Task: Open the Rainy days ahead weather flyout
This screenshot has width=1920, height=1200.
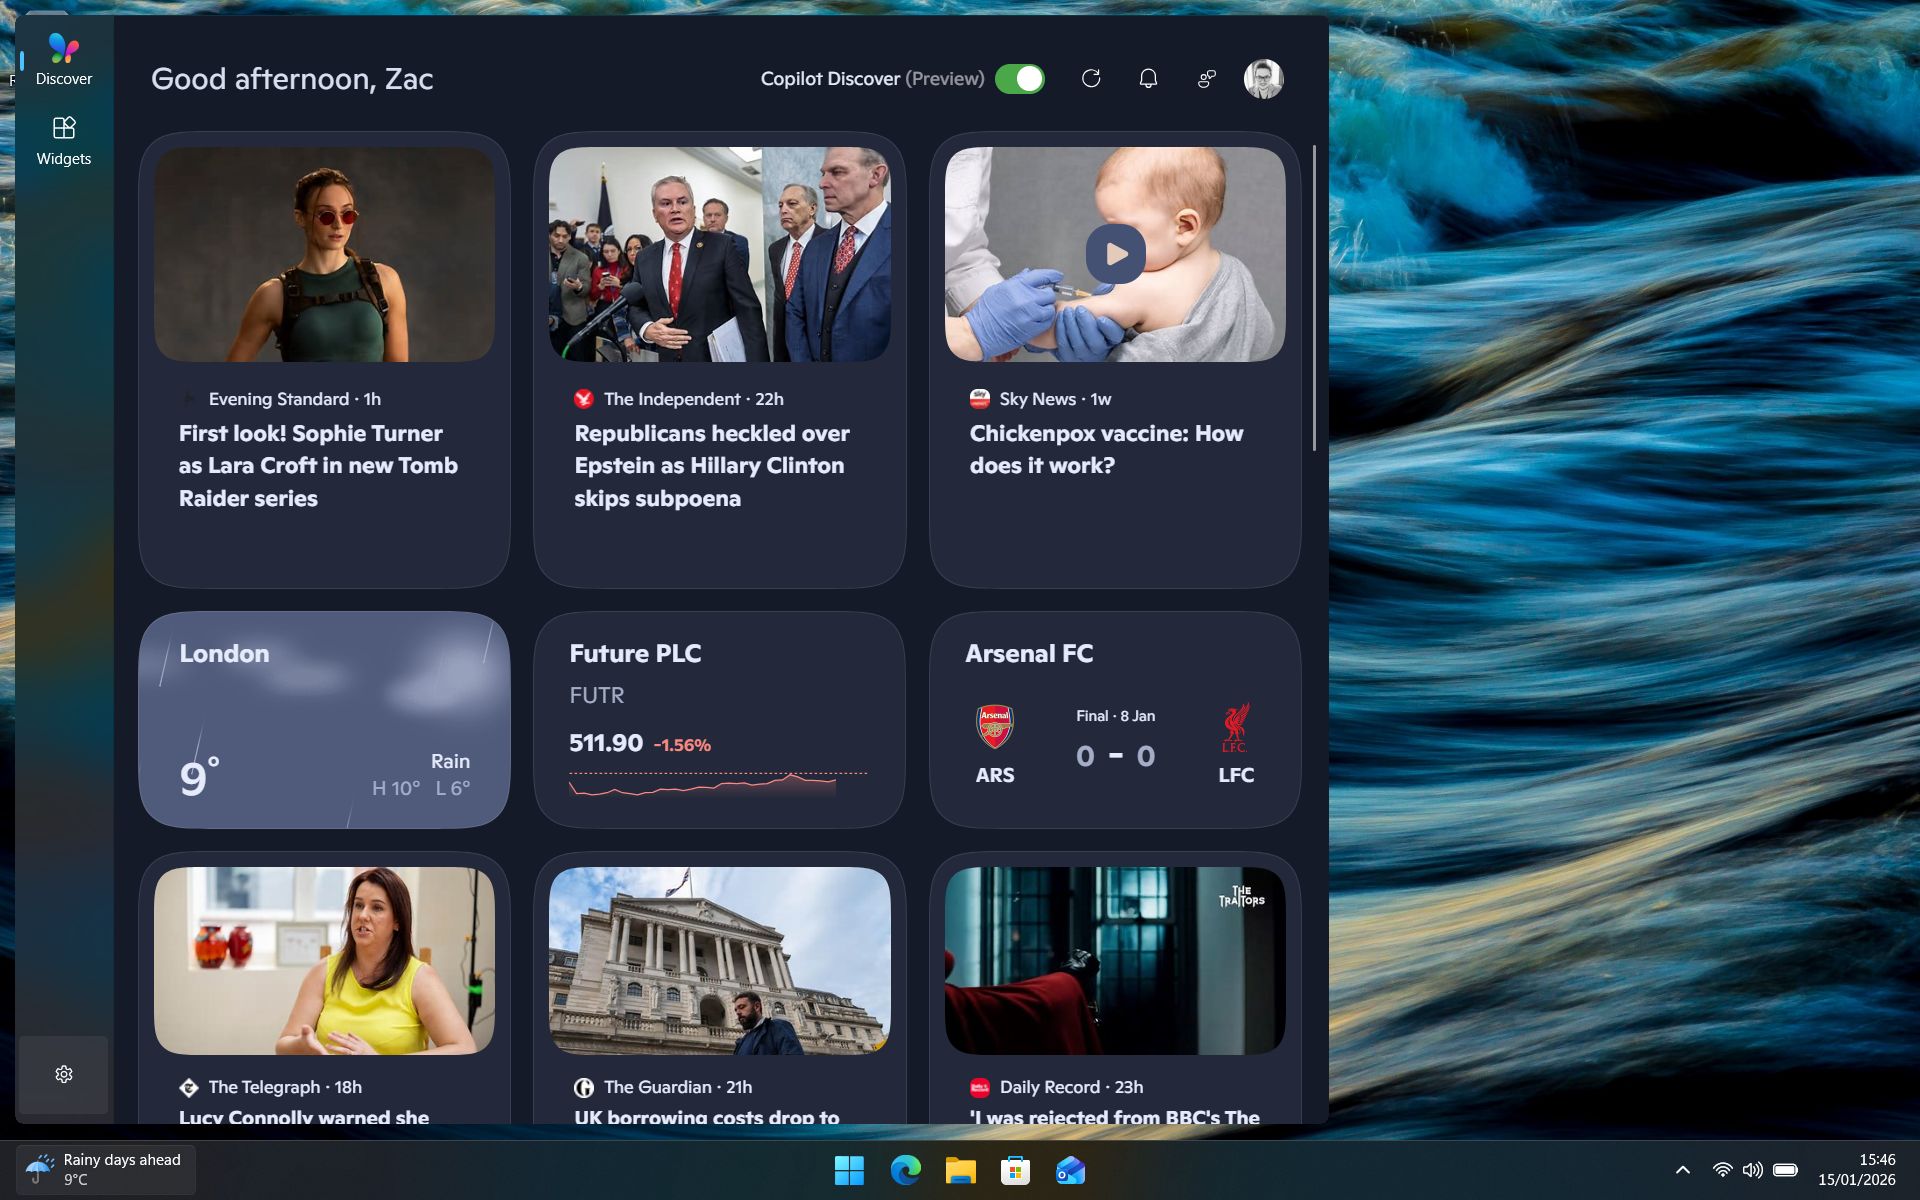Action: tap(105, 1168)
